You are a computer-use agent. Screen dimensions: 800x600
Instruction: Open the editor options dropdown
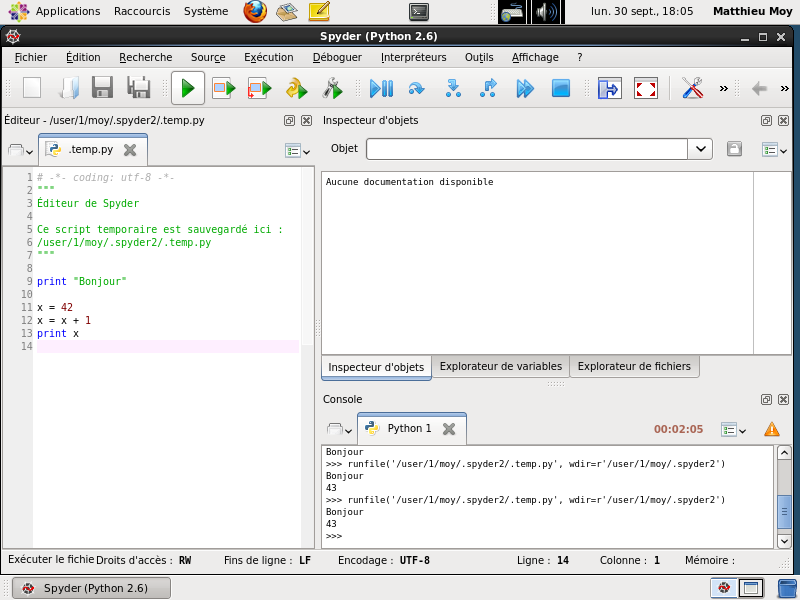[297, 151]
